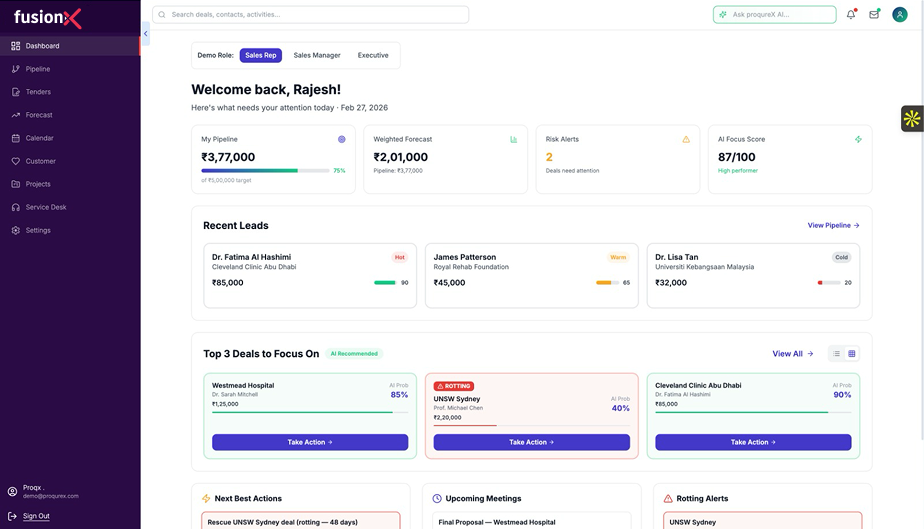Switch deals to list view
The height and width of the screenshot is (529, 924).
[837, 353]
